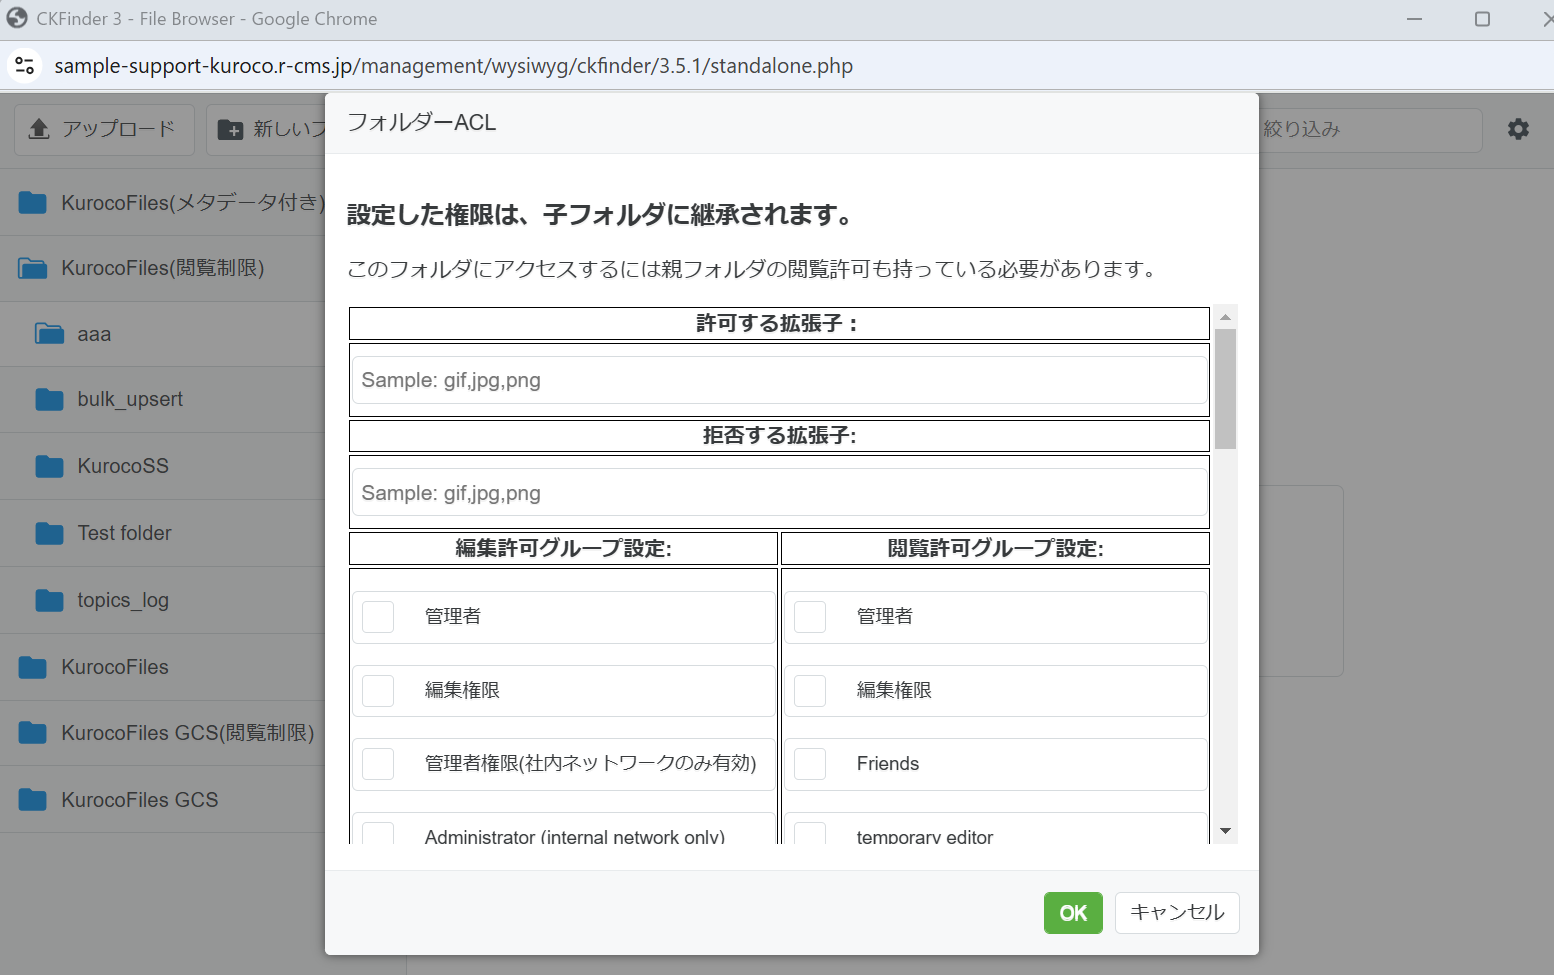Viewport: 1554px width, 975px height.
Task: Expand the aaa subfolder
Action: pyautogui.click(x=49, y=333)
